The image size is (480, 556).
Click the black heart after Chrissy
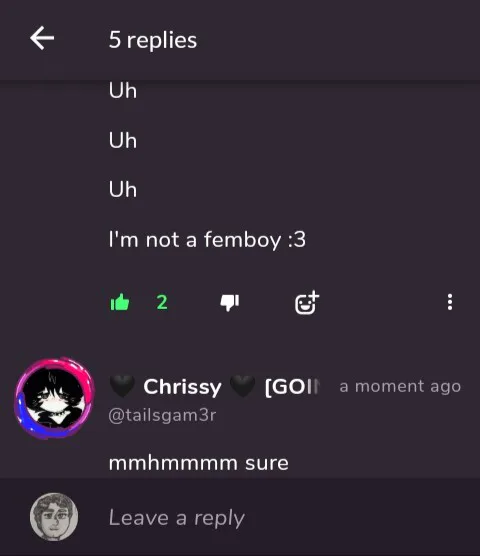[242, 387]
